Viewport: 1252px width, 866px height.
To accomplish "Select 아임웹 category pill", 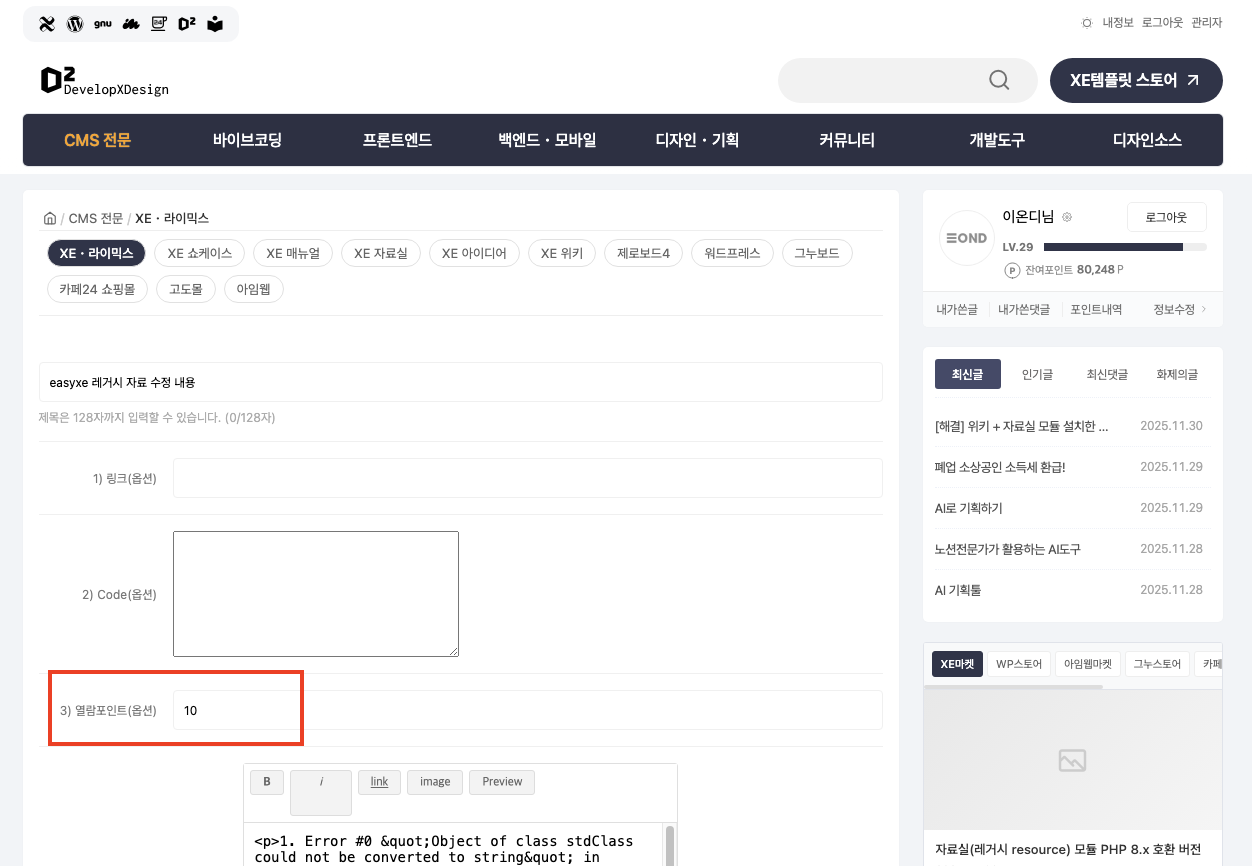I will tap(254, 289).
